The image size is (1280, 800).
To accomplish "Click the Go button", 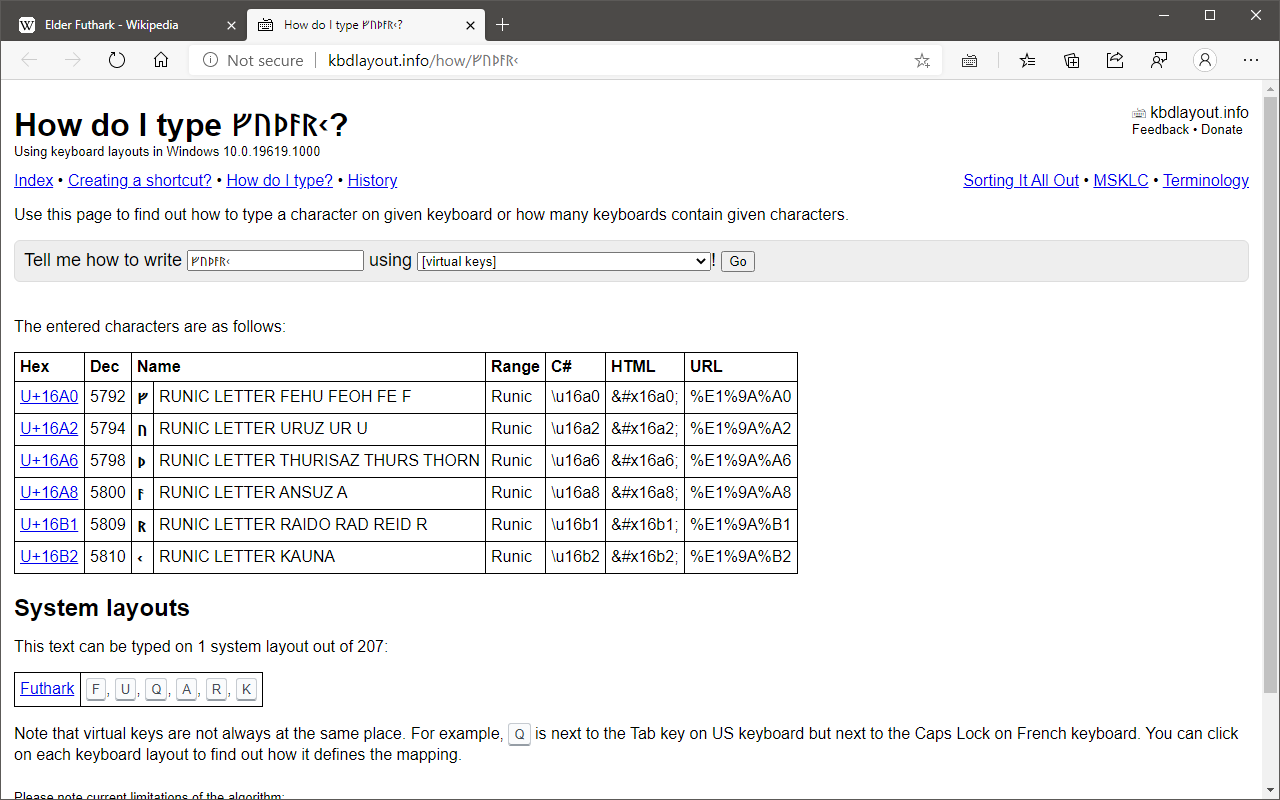I will [738, 261].
